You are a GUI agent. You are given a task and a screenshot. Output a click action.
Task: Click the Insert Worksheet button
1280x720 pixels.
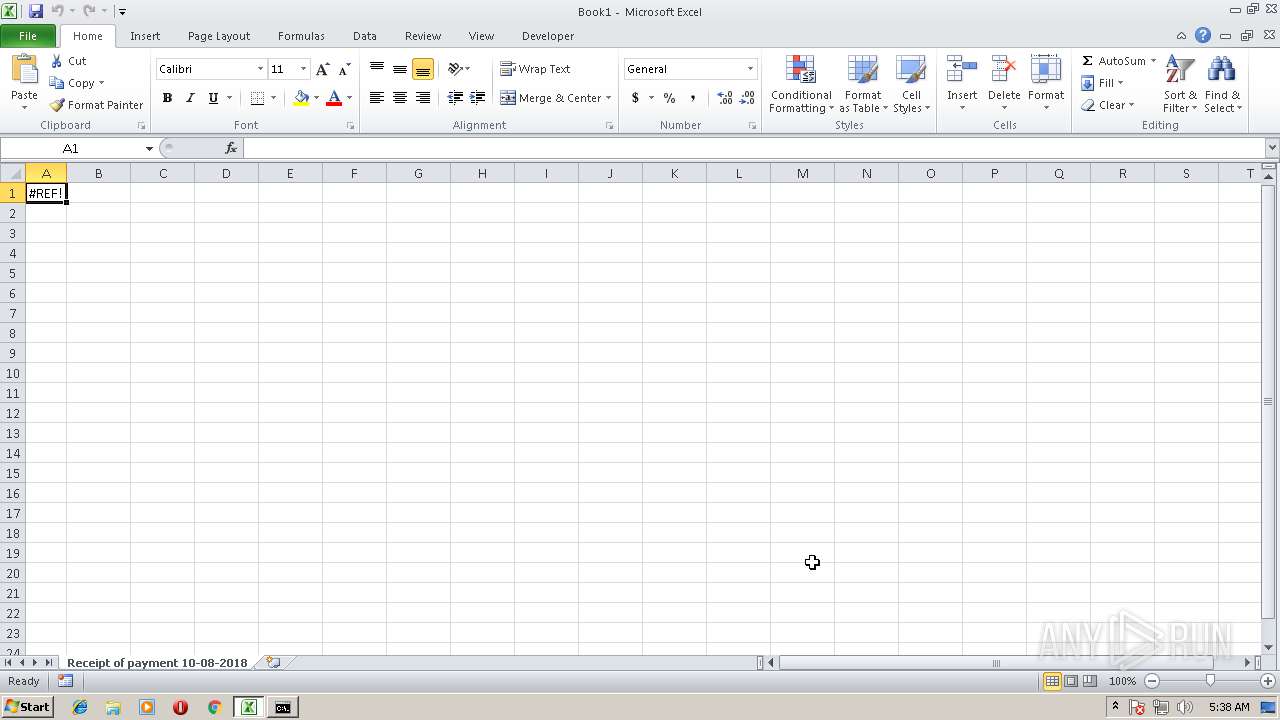click(x=273, y=662)
